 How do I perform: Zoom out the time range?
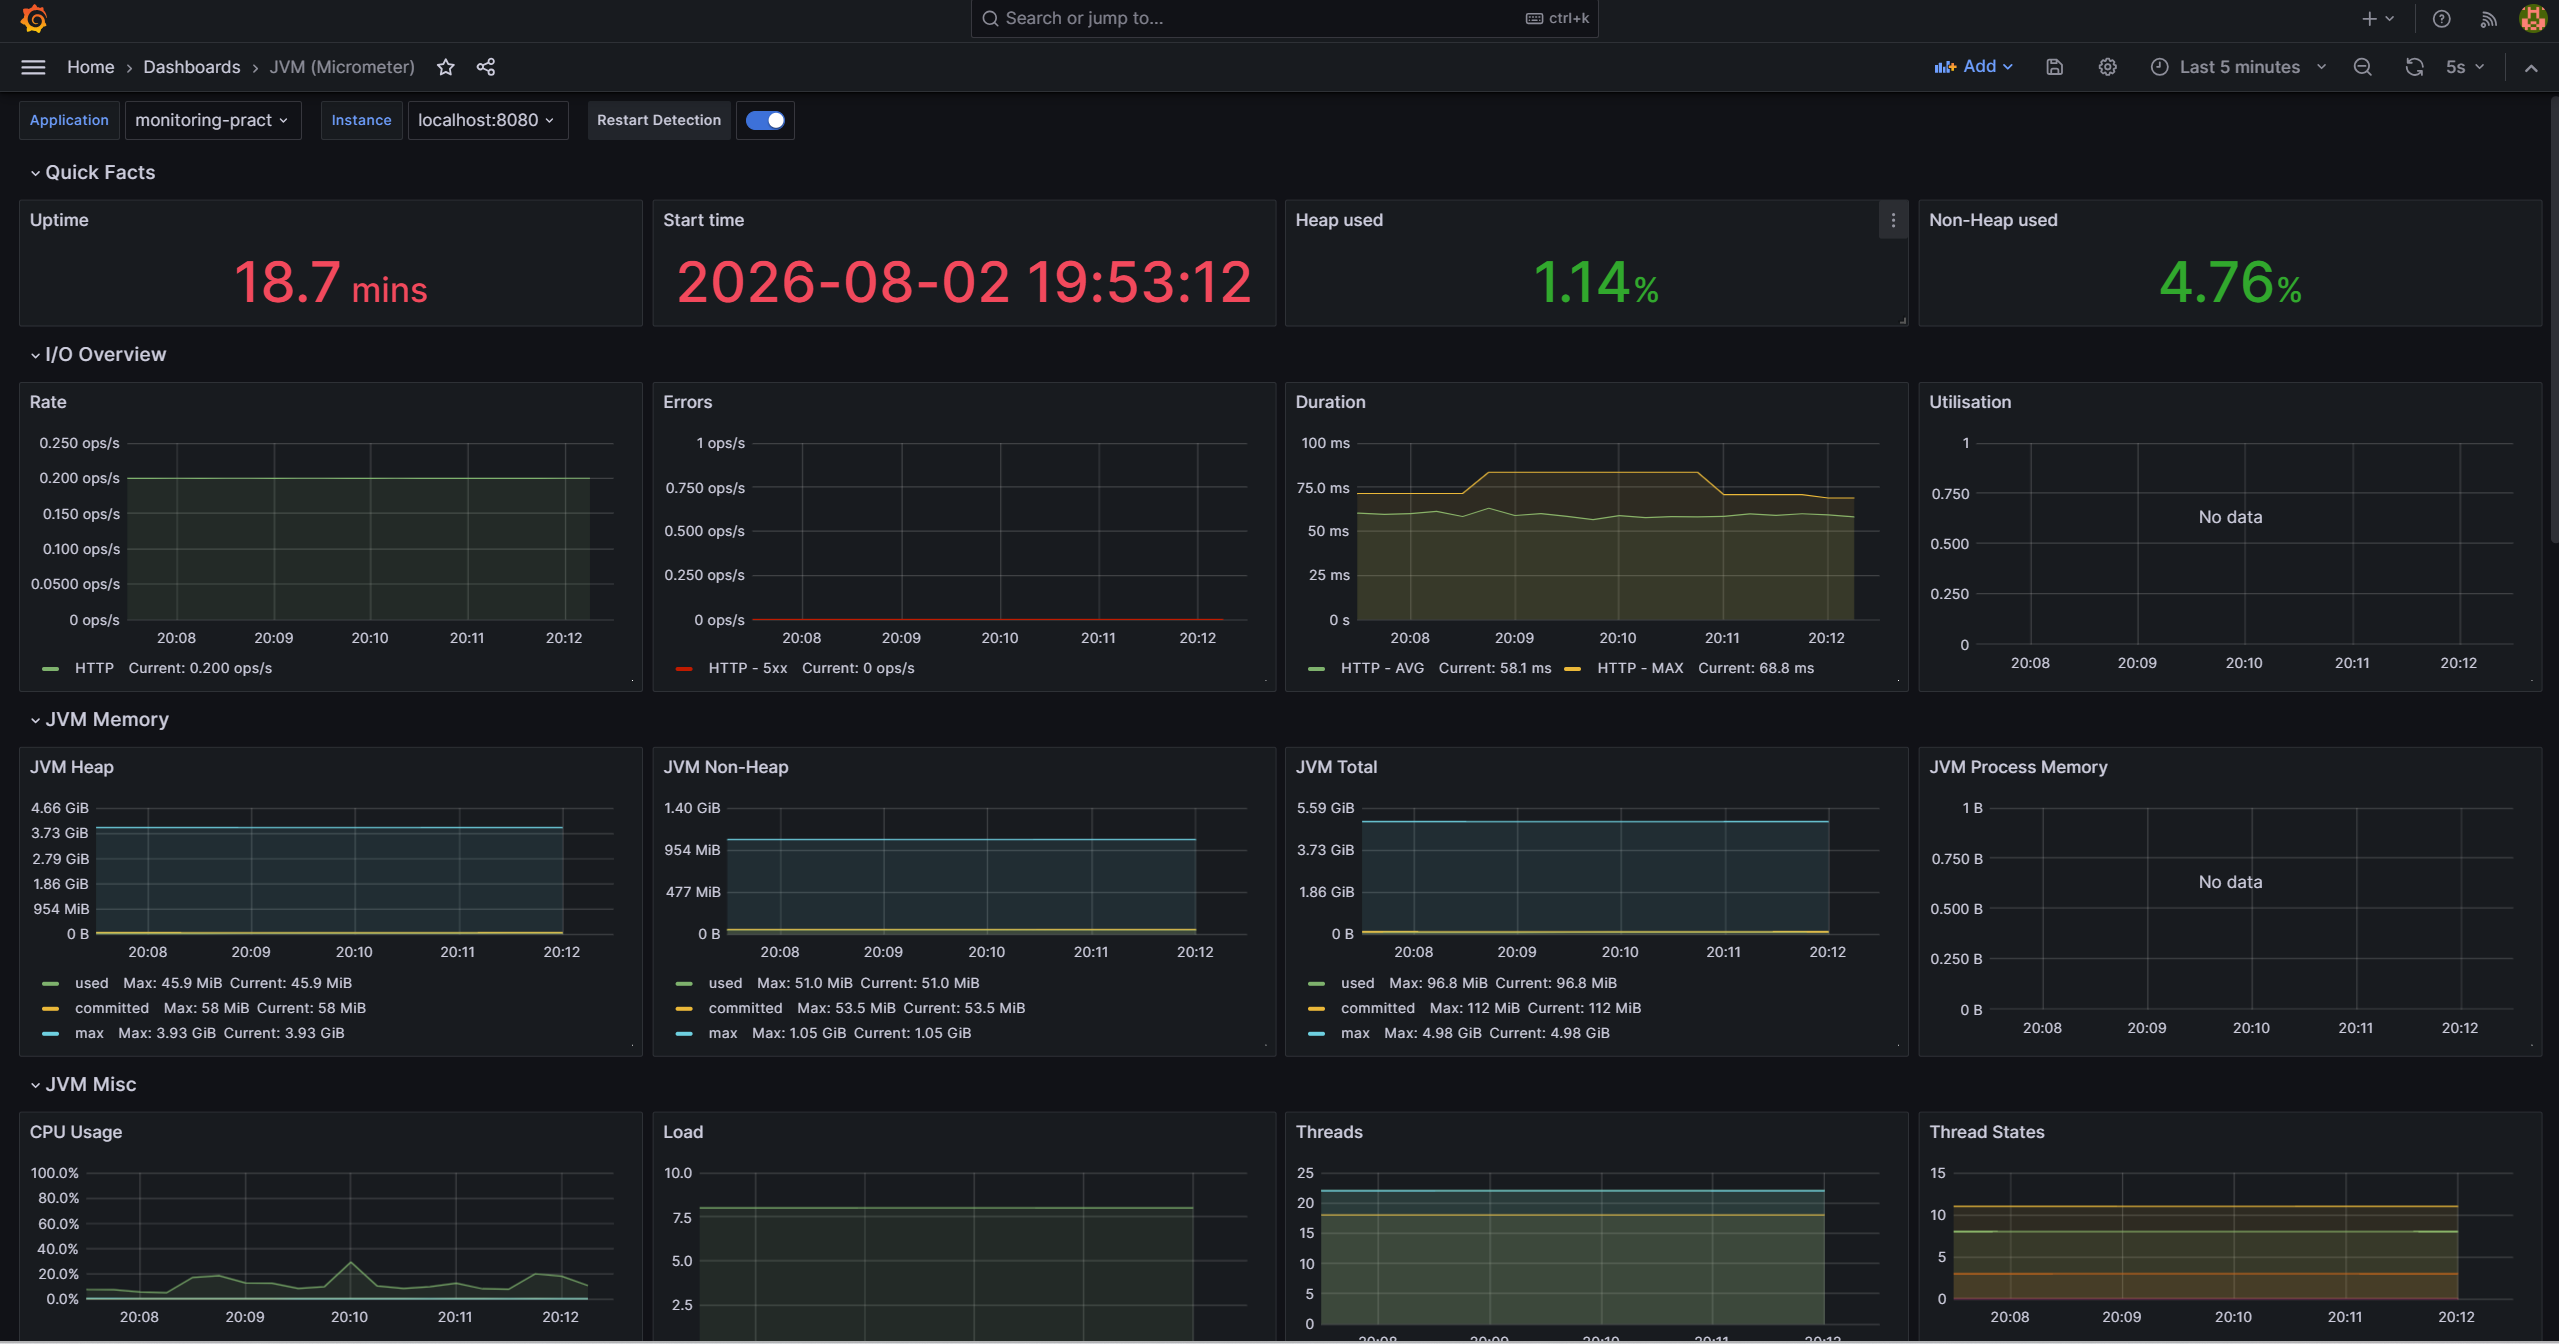(2362, 67)
